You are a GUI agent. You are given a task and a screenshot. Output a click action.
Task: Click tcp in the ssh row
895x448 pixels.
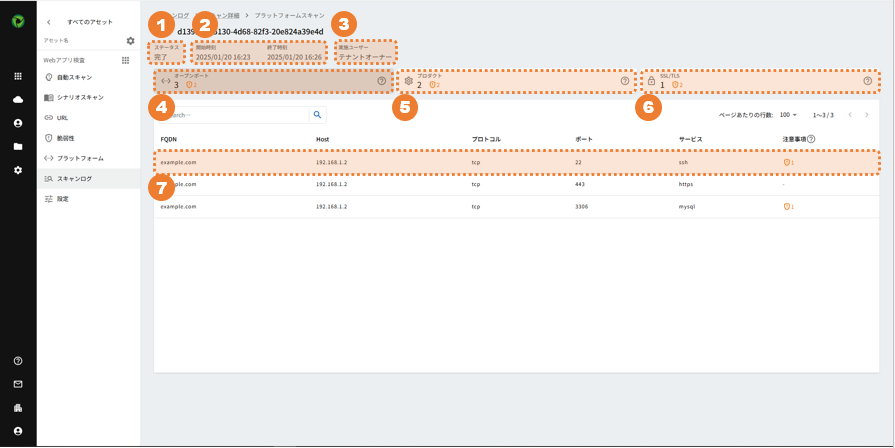click(x=475, y=163)
